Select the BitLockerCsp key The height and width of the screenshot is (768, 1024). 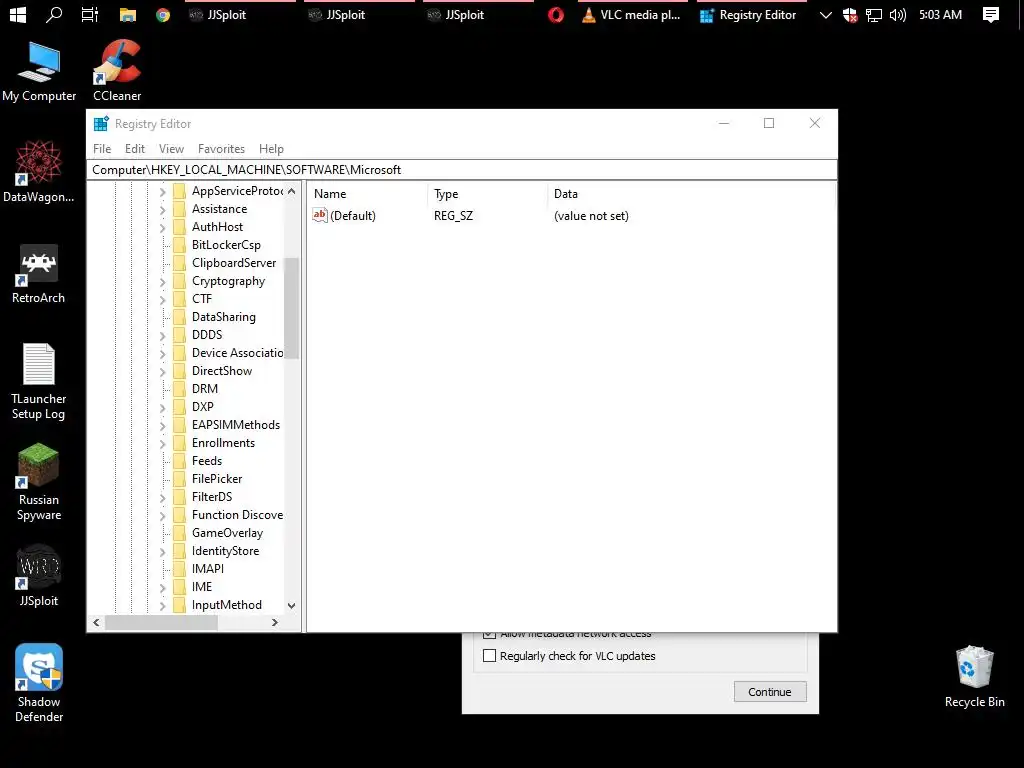click(226, 245)
